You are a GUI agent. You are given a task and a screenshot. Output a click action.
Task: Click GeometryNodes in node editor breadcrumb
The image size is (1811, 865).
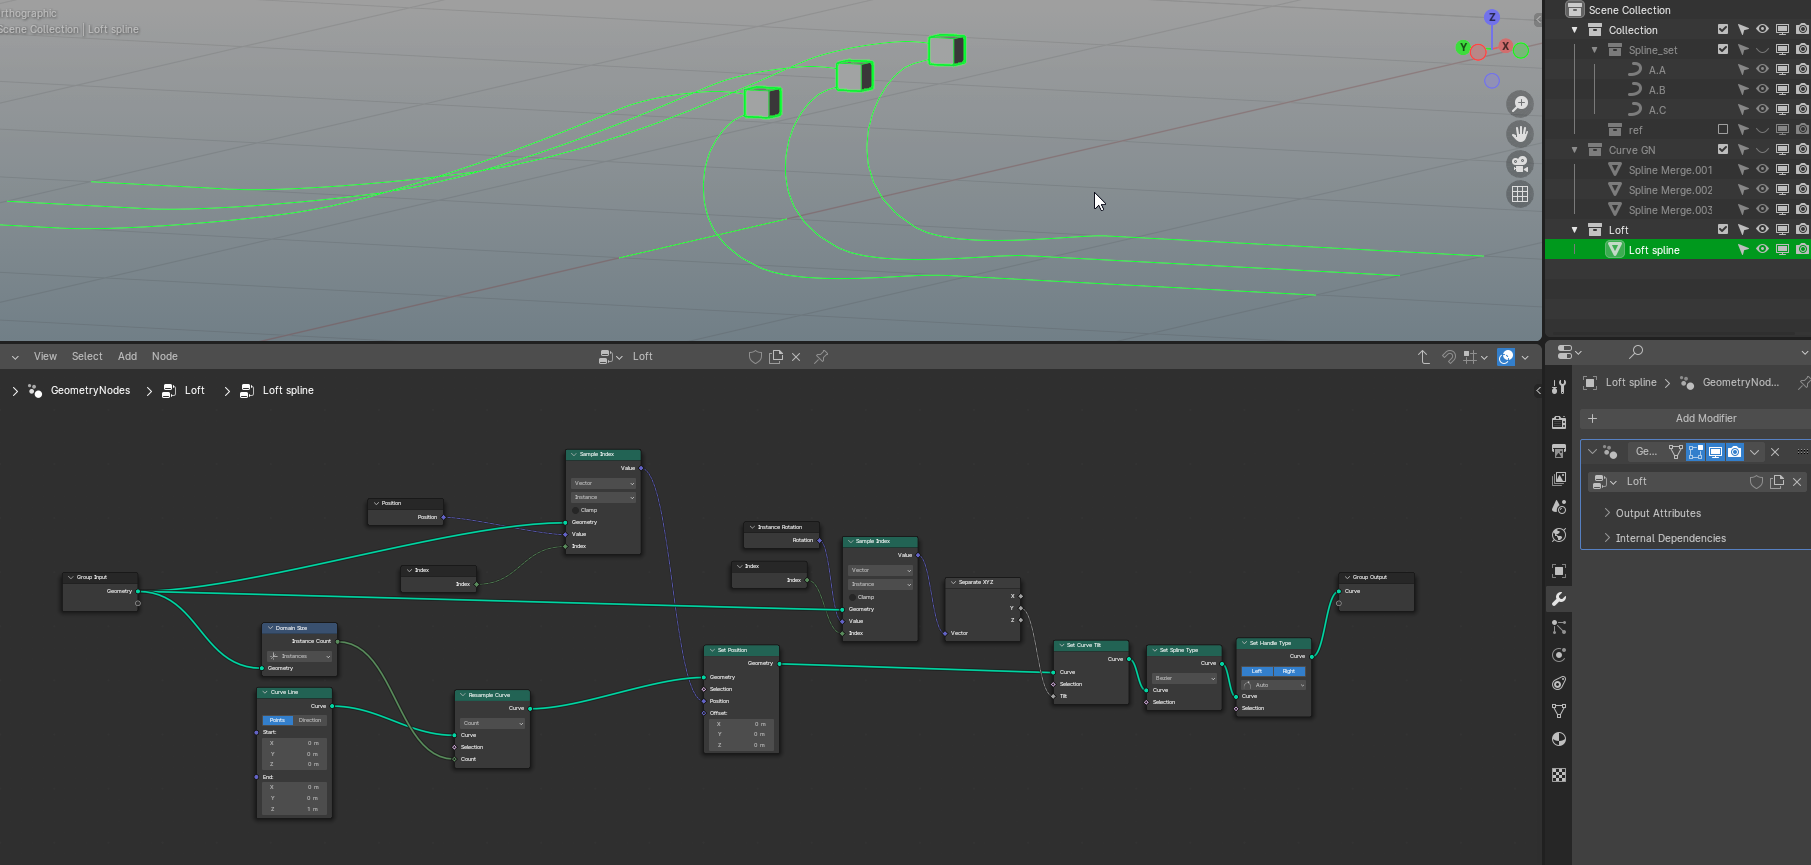point(90,391)
